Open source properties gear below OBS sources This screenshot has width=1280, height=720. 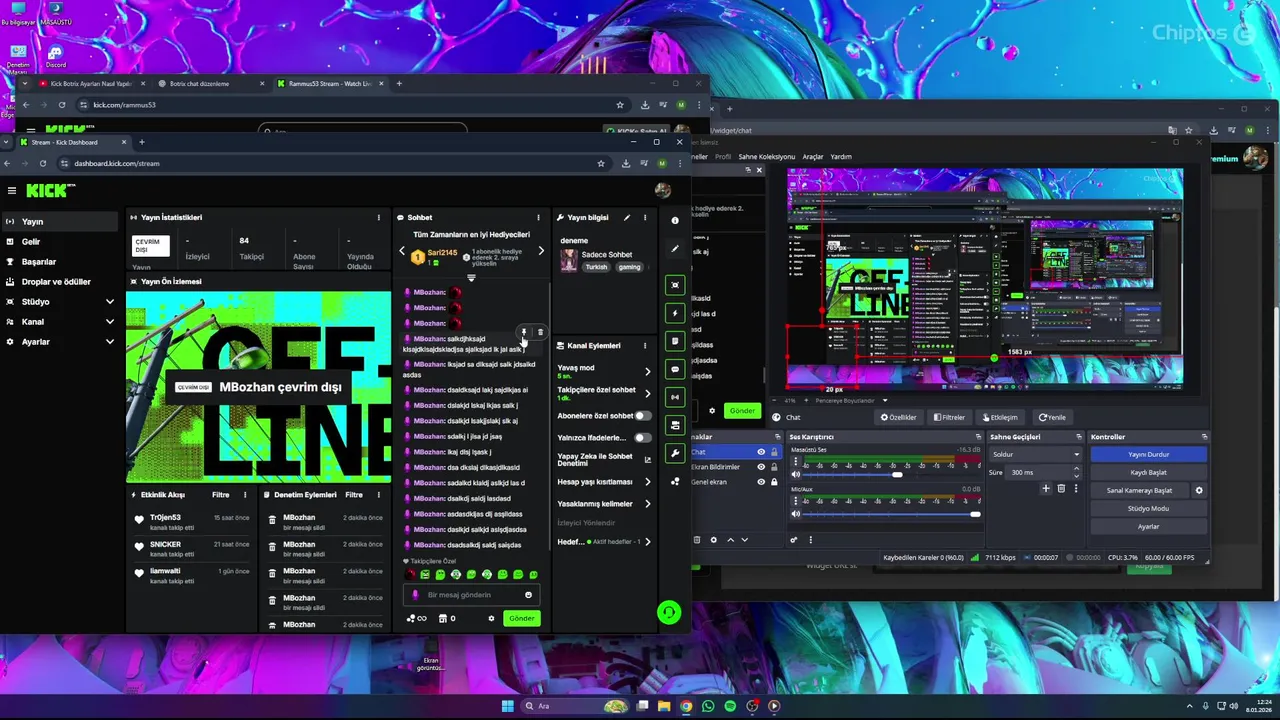point(713,540)
